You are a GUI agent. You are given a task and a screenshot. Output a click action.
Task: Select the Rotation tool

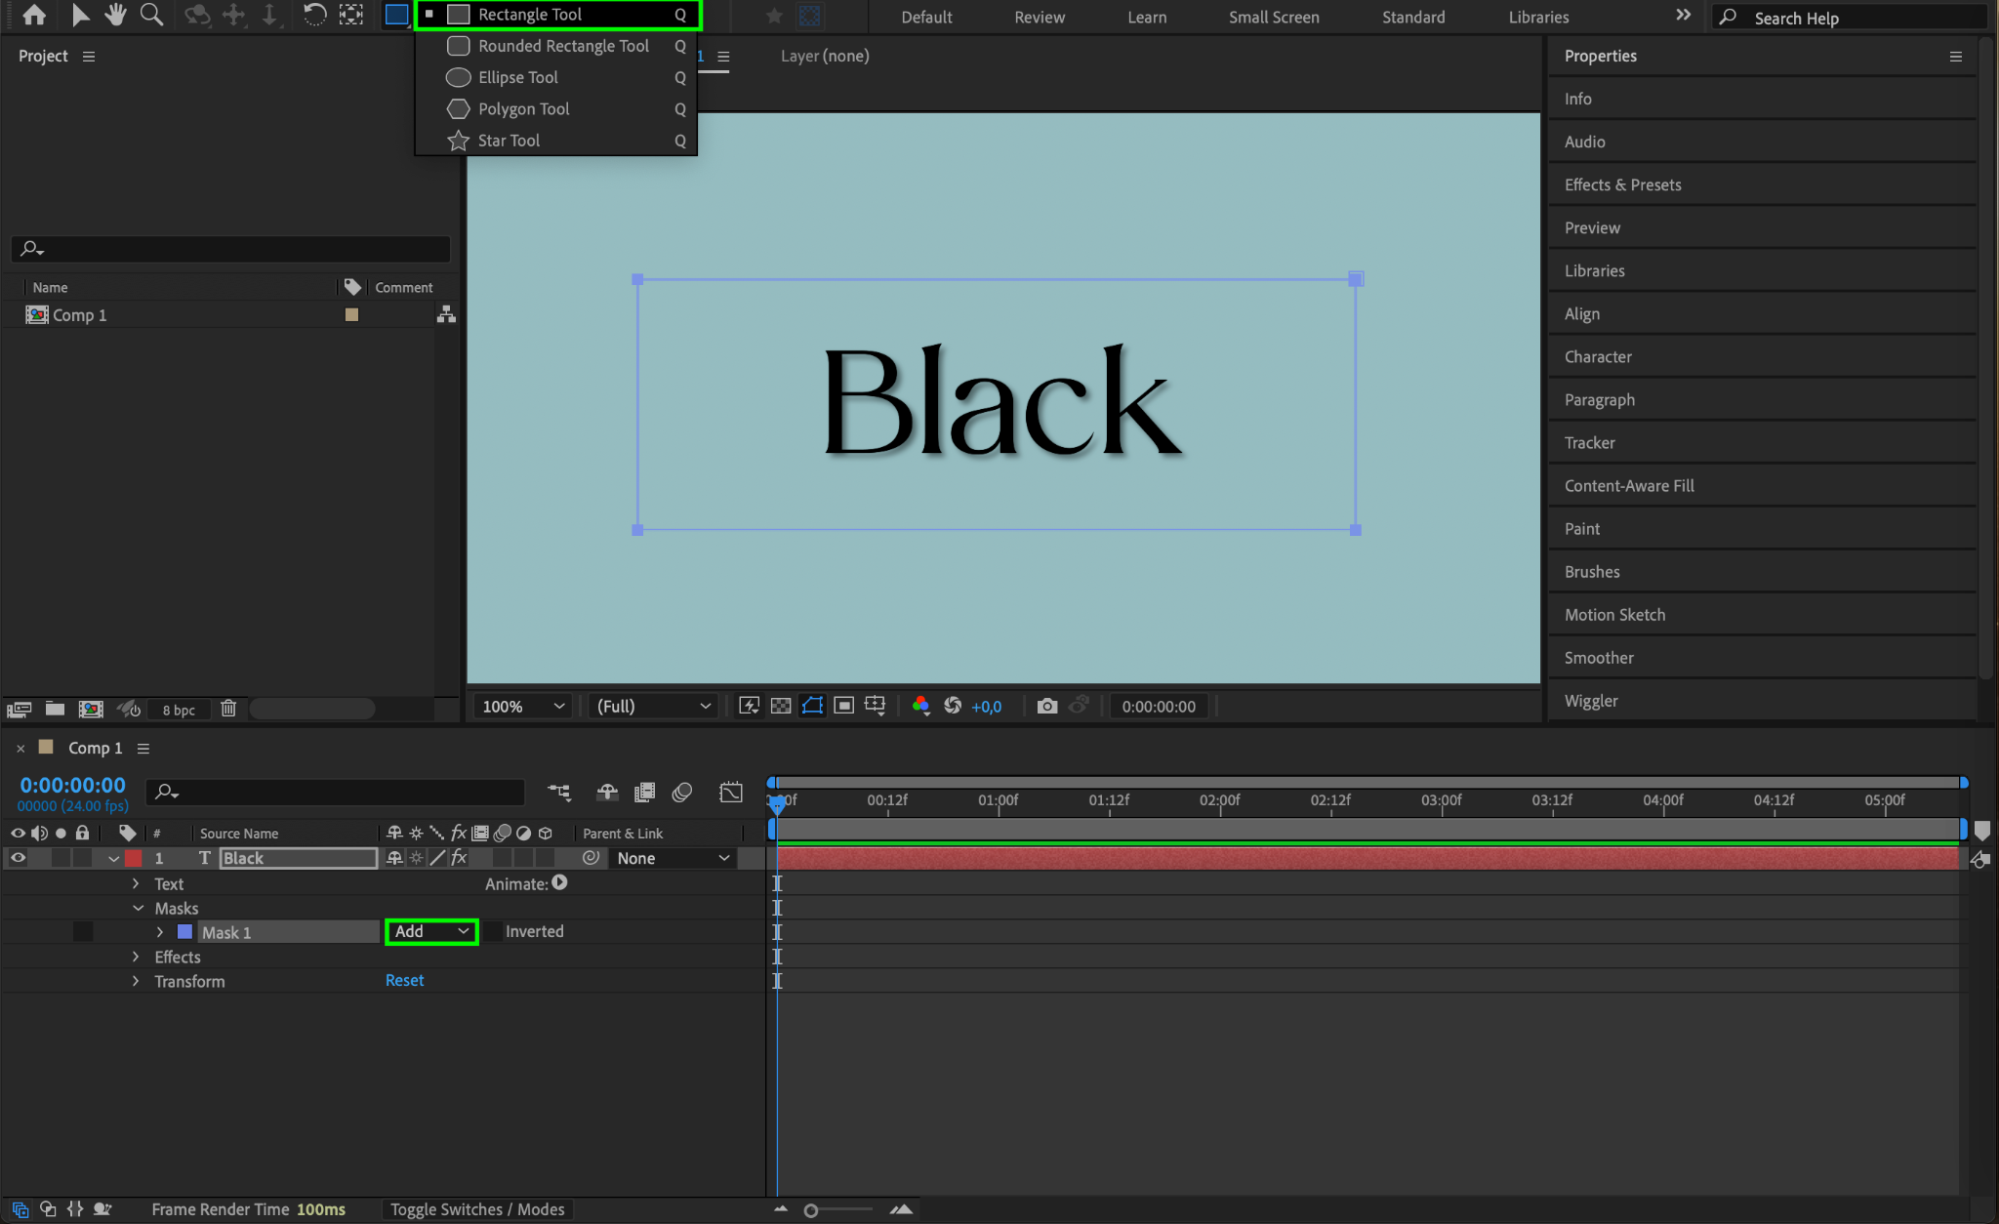pos(314,14)
